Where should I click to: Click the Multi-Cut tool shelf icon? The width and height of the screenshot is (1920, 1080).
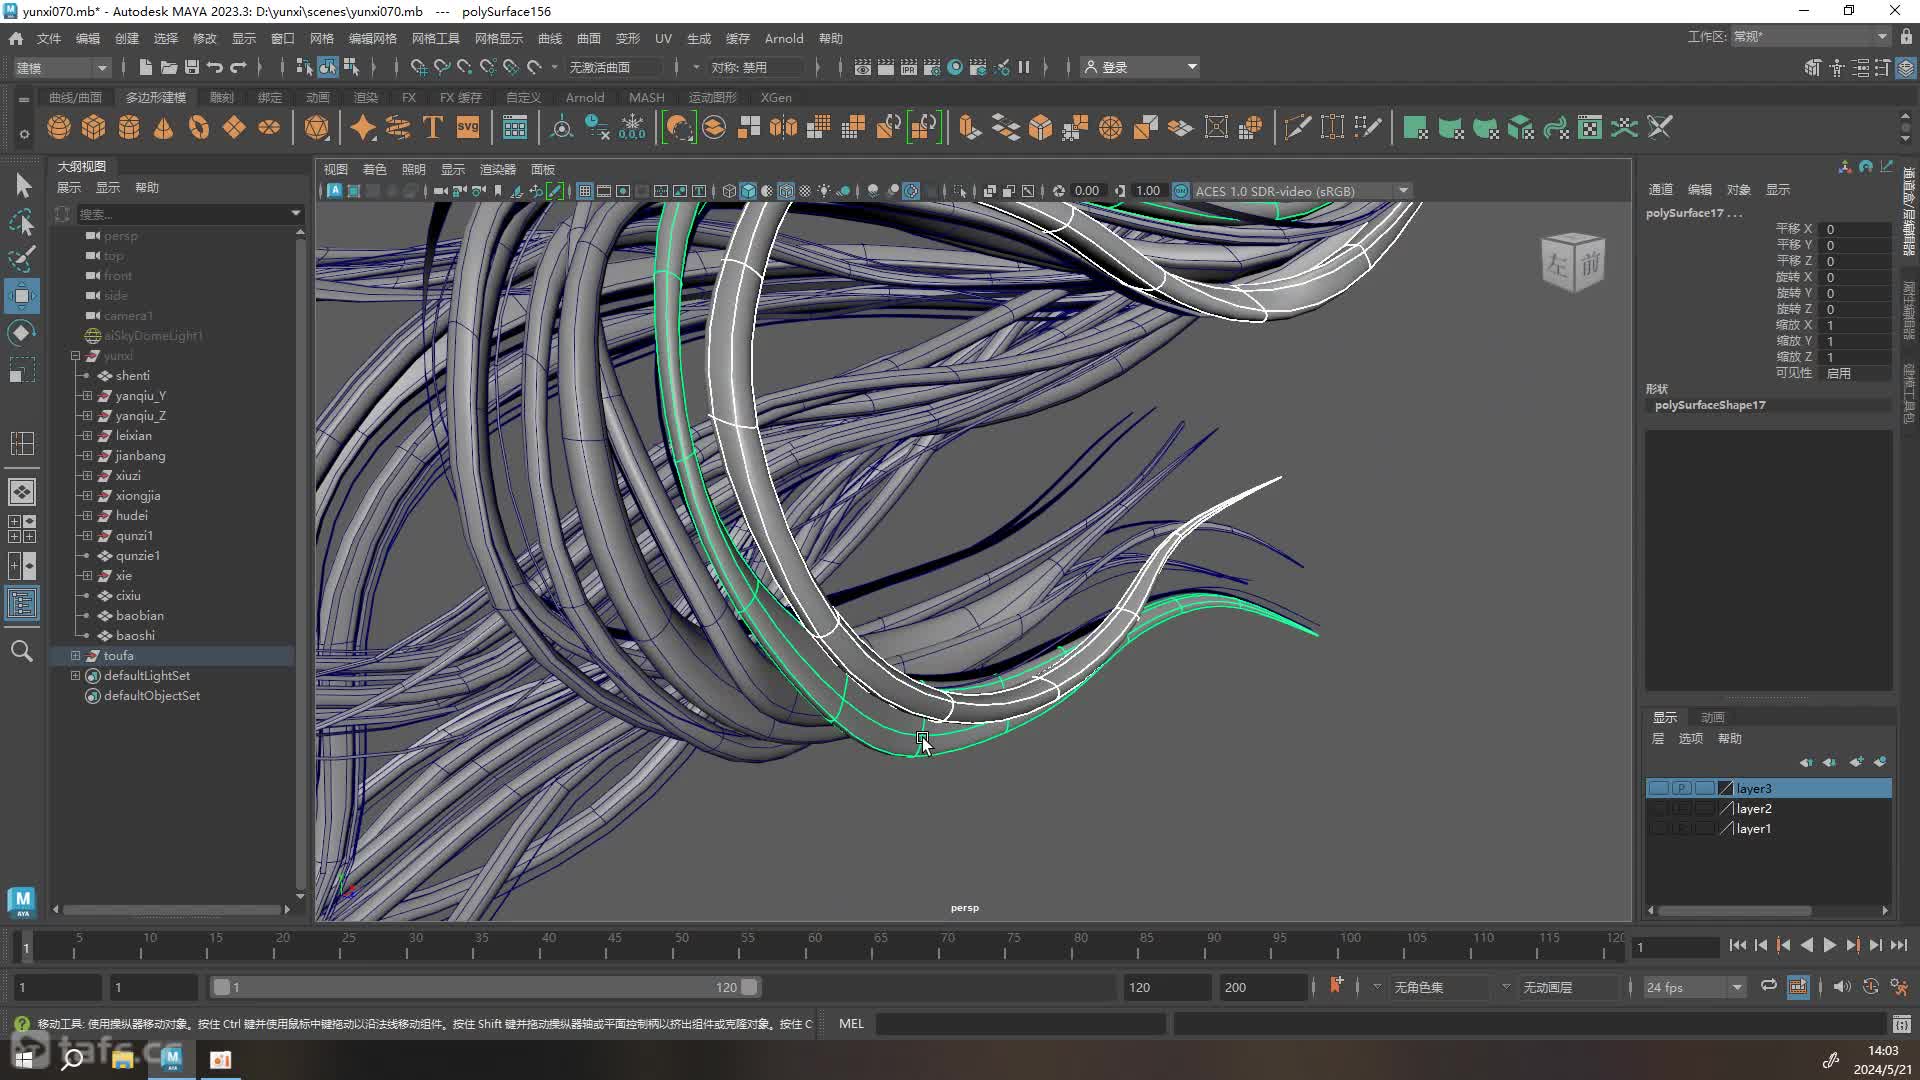1297,127
